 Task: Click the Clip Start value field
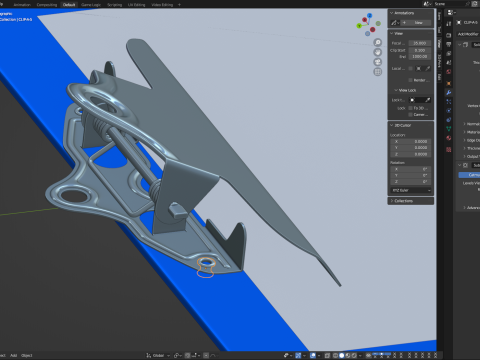(420, 50)
